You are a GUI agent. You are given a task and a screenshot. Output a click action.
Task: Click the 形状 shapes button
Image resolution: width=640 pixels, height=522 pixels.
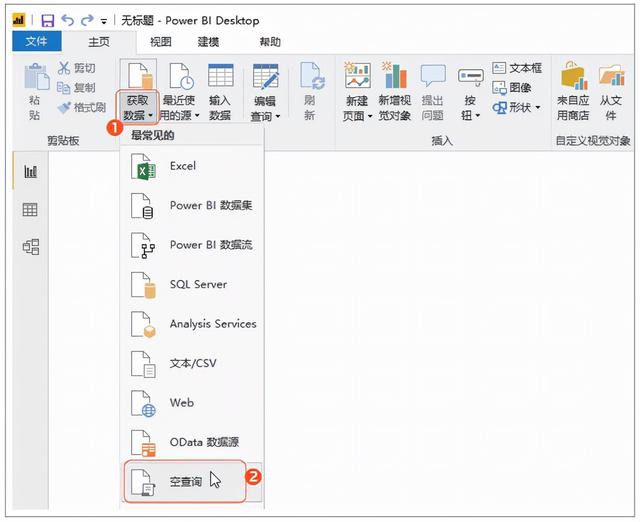[x=512, y=107]
